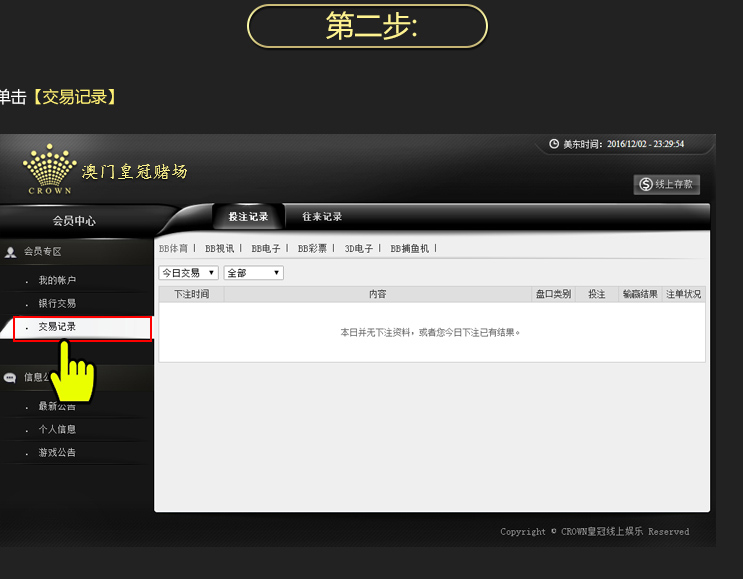
Task: Click the Crown logo
Action: point(50,169)
